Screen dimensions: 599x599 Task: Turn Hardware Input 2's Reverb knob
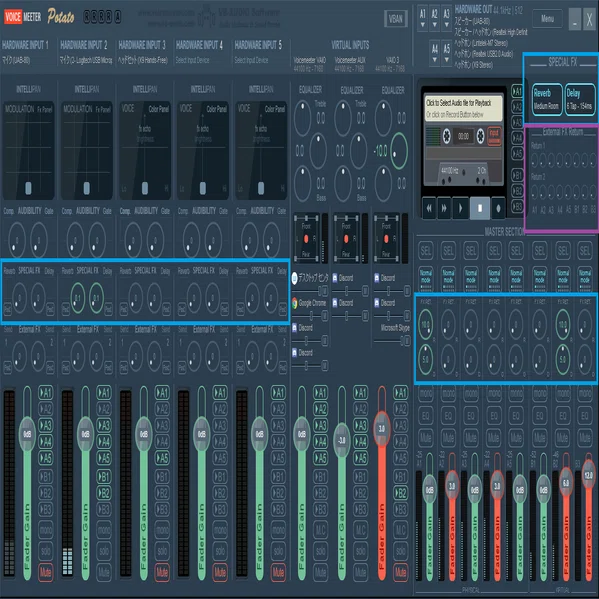[x=78, y=298]
